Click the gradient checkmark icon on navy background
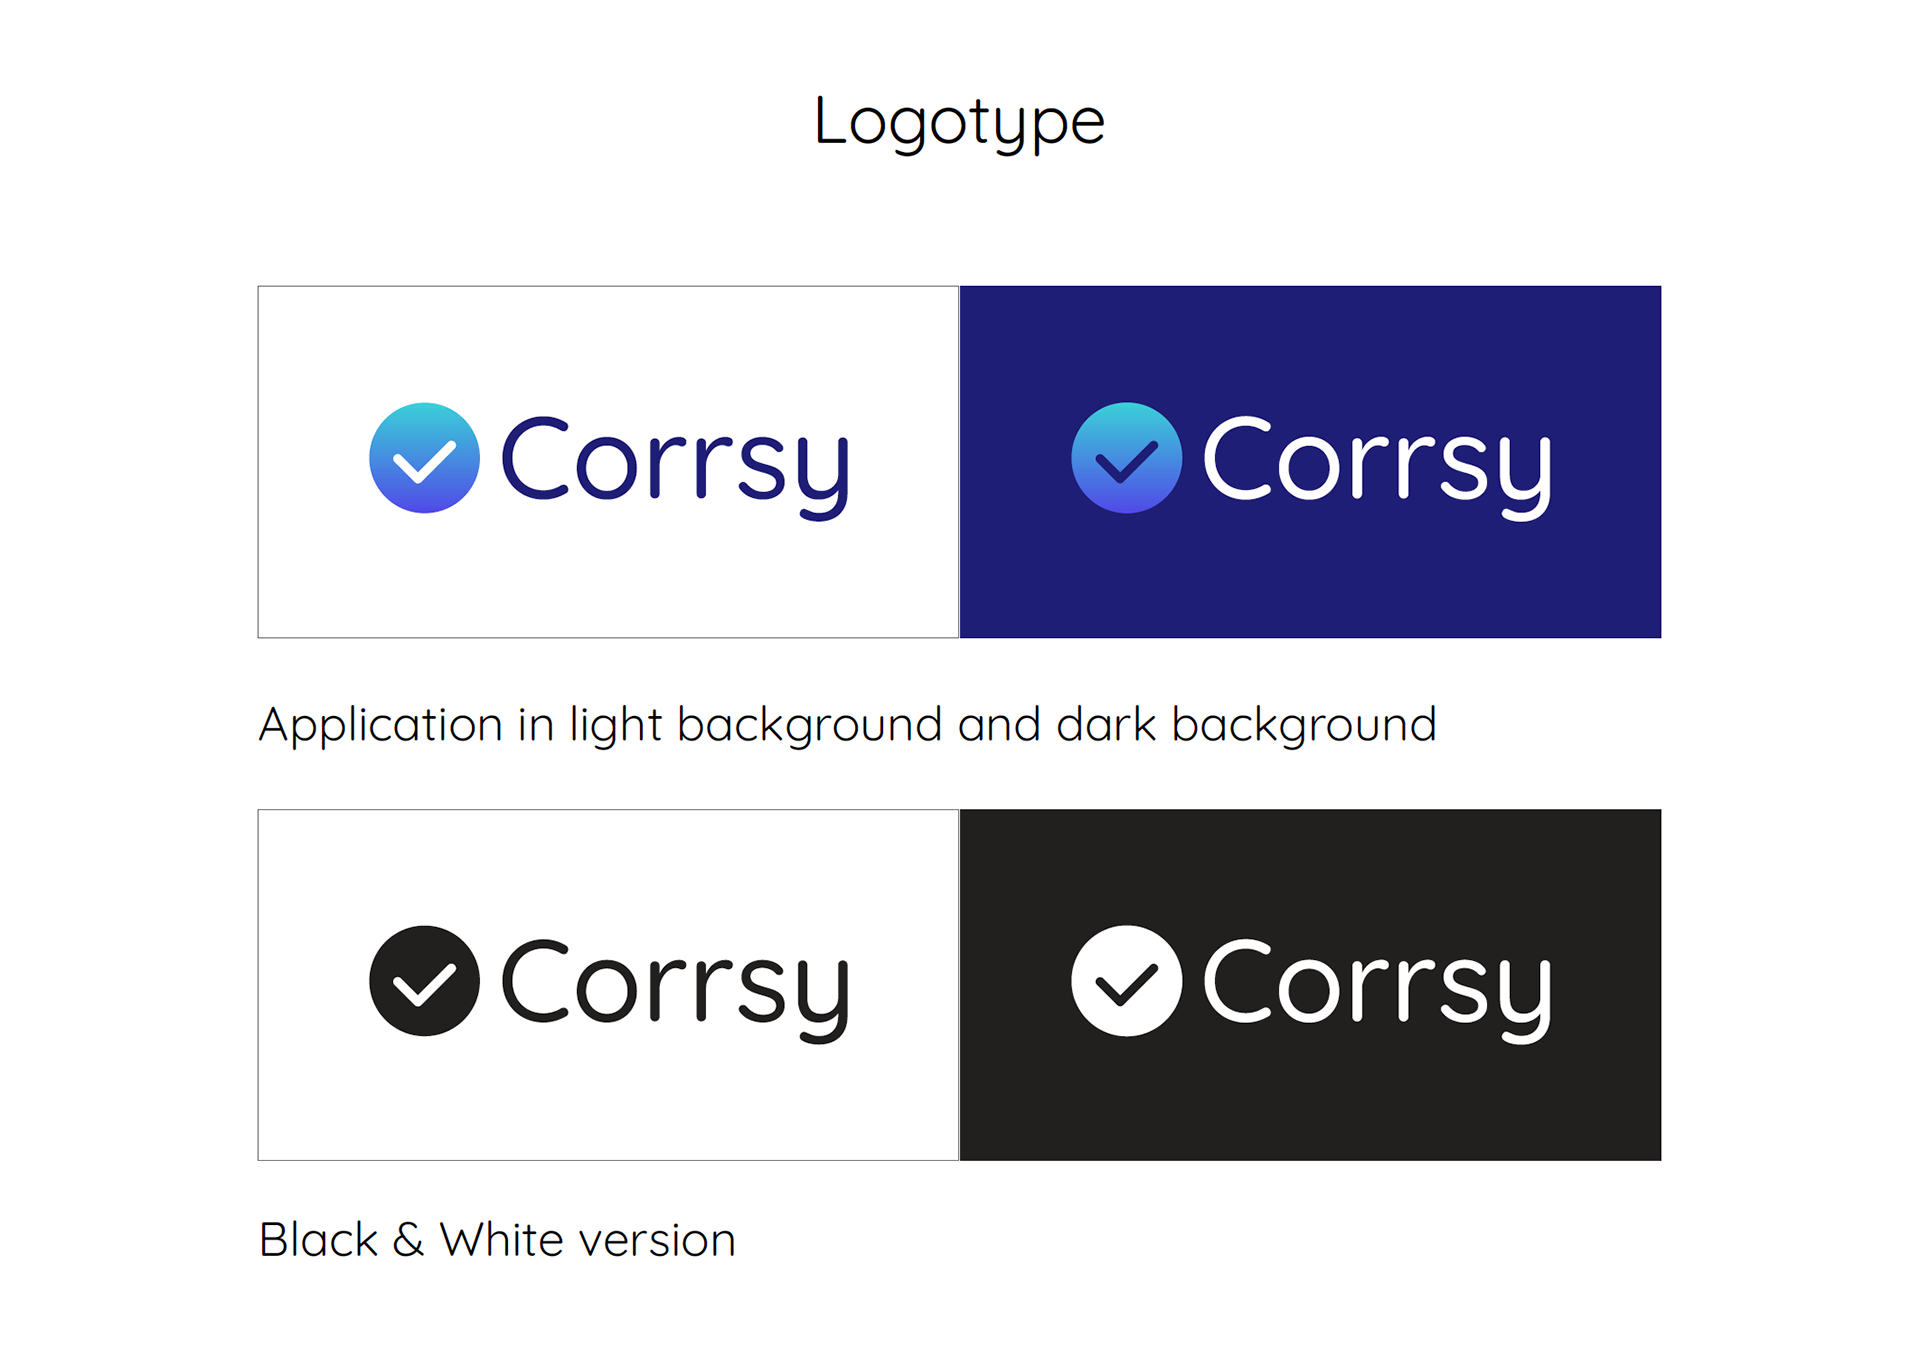Screen dimensions: 1920x1358 pyautogui.click(x=1126, y=458)
